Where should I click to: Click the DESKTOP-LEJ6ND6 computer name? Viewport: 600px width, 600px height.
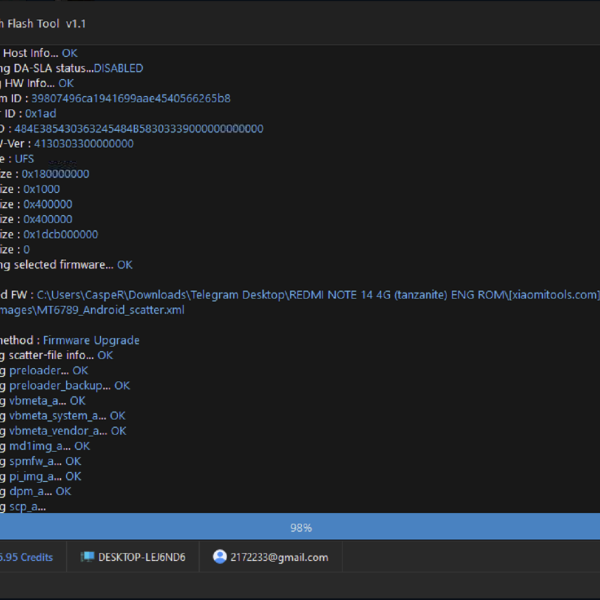(142, 557)
